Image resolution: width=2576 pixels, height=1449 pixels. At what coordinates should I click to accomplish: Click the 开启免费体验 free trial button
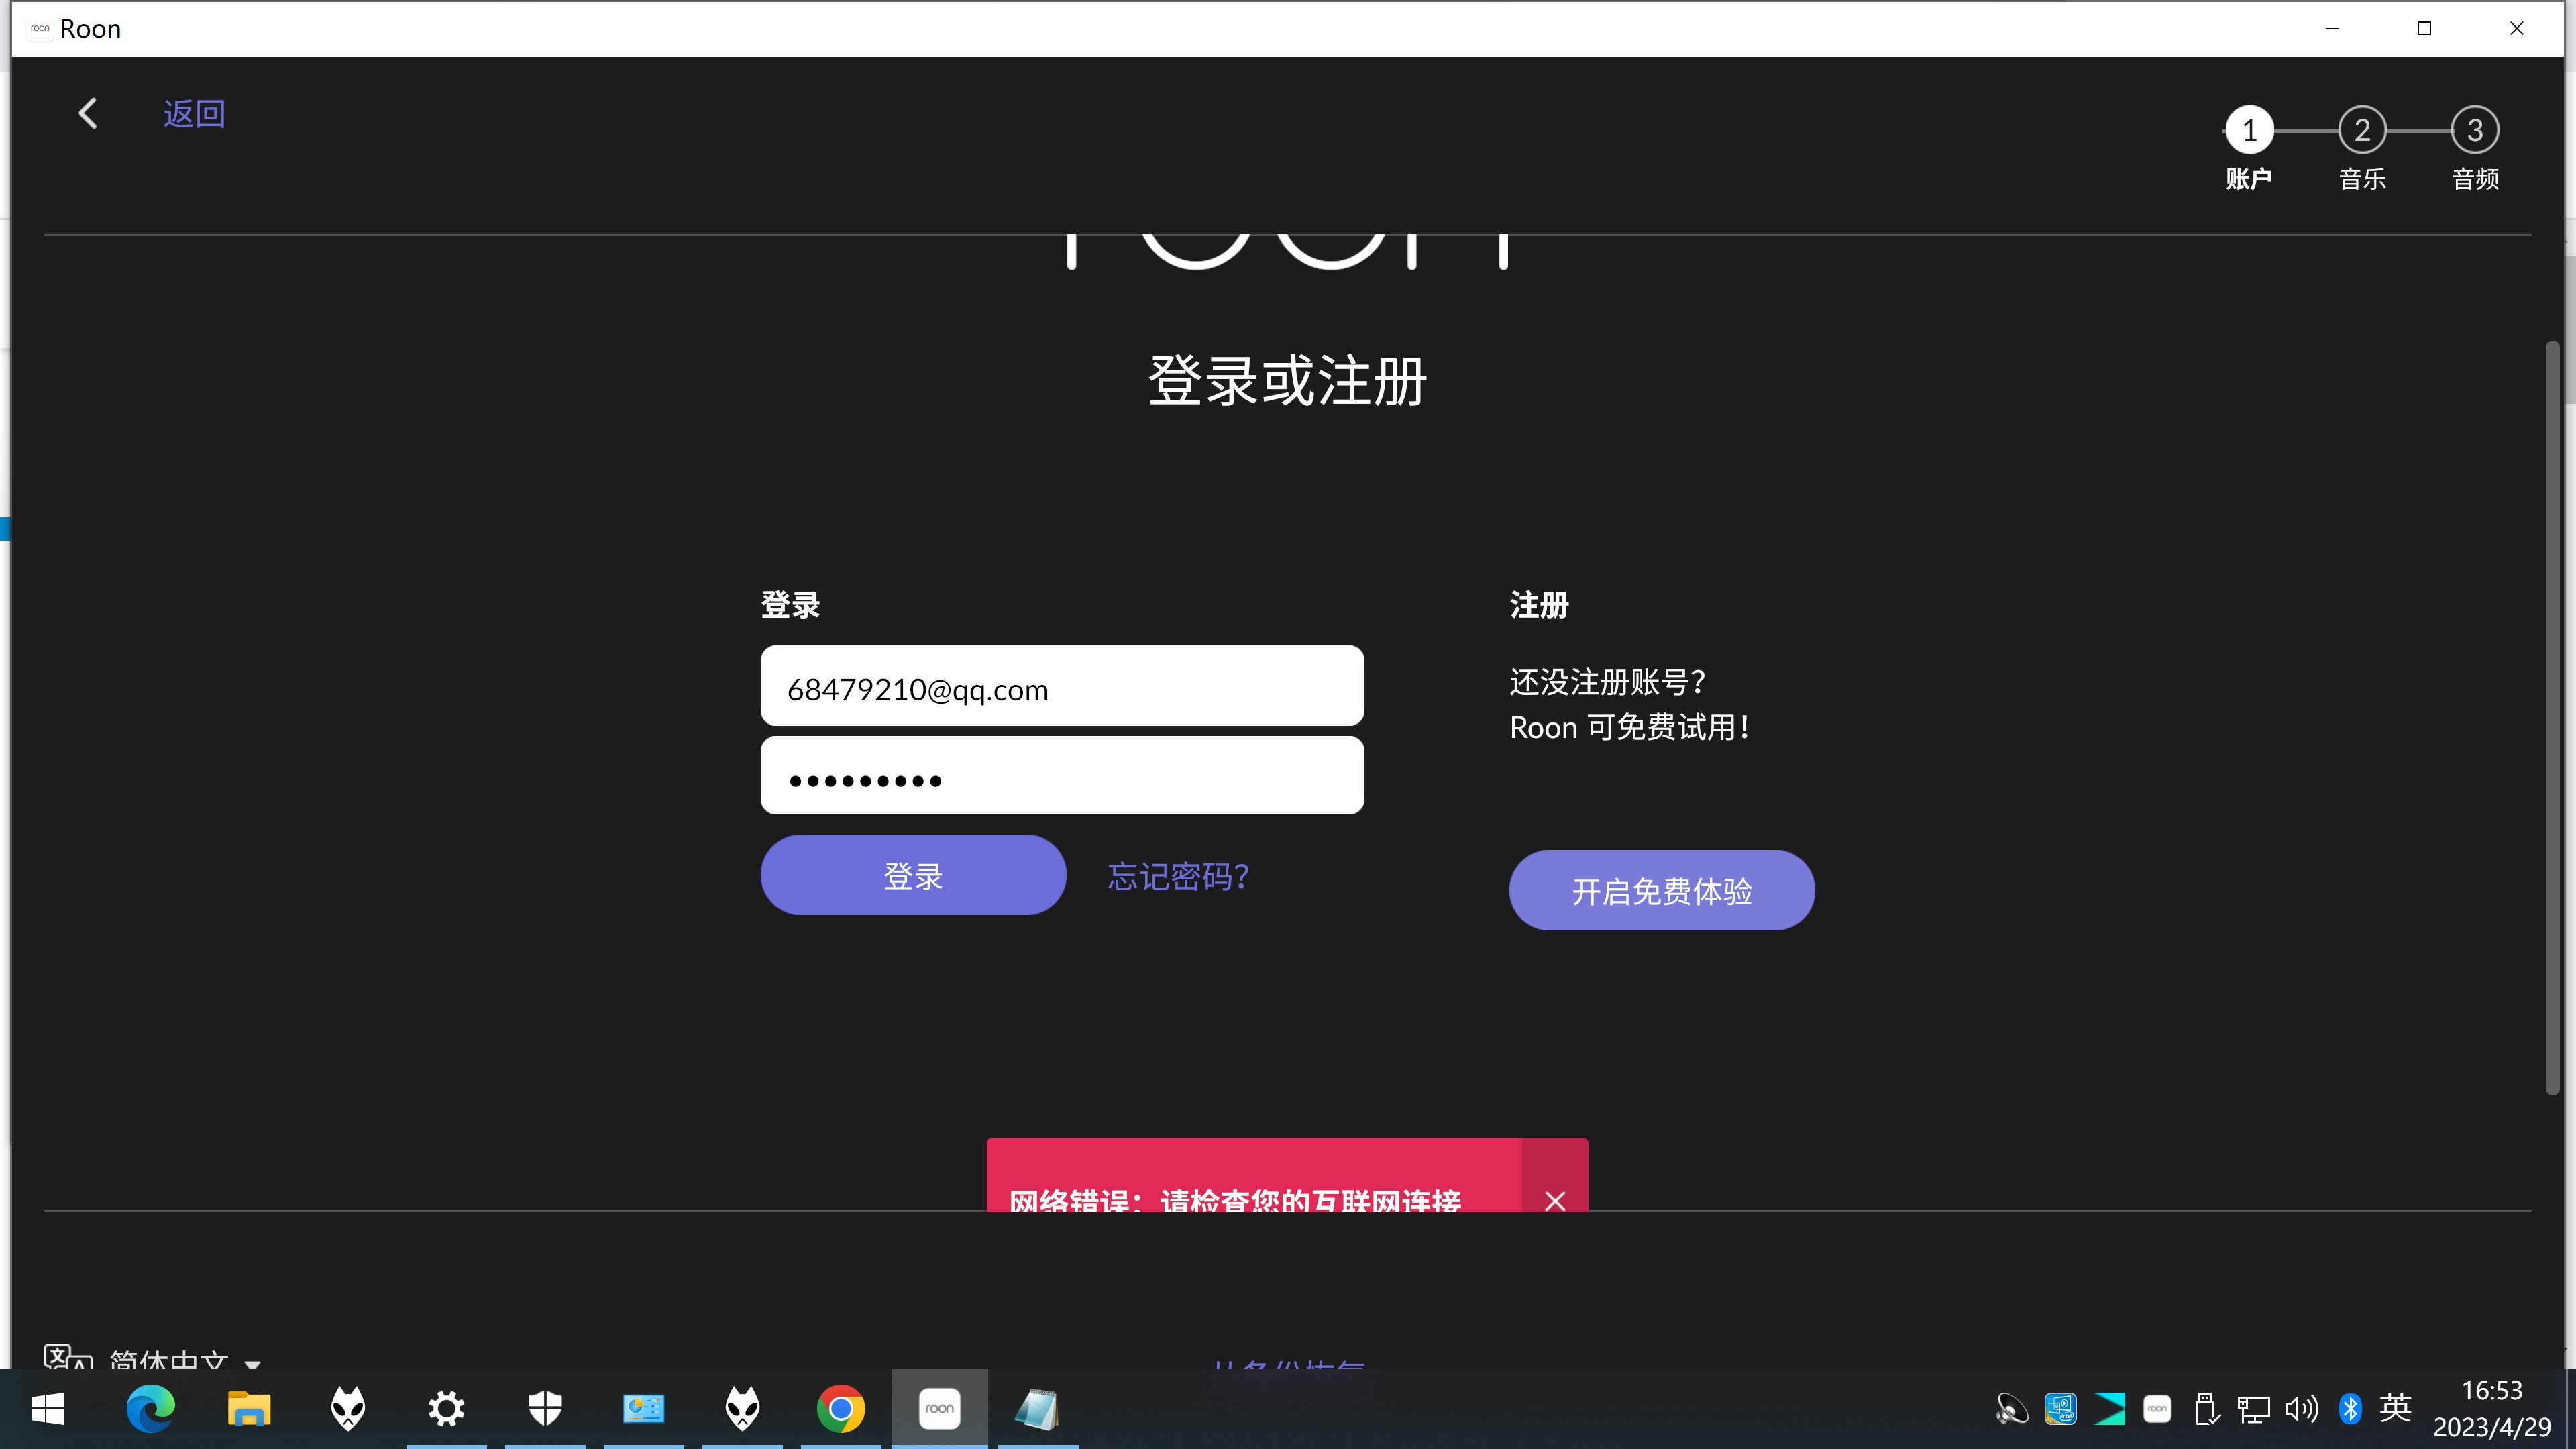click(x=1662, y=890)
